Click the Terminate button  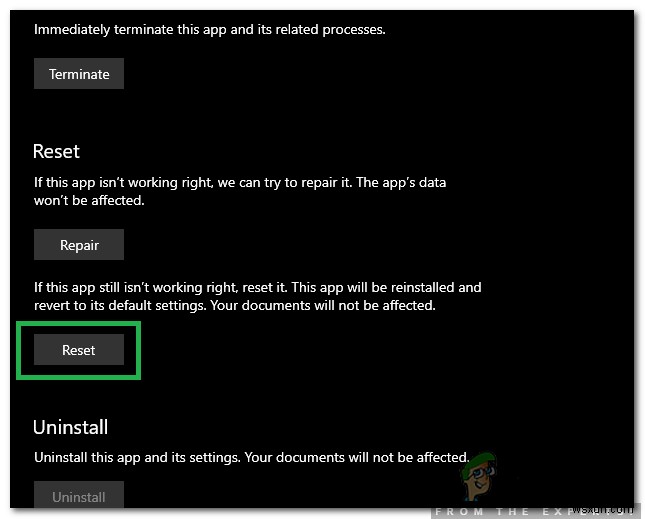point(79,74)
